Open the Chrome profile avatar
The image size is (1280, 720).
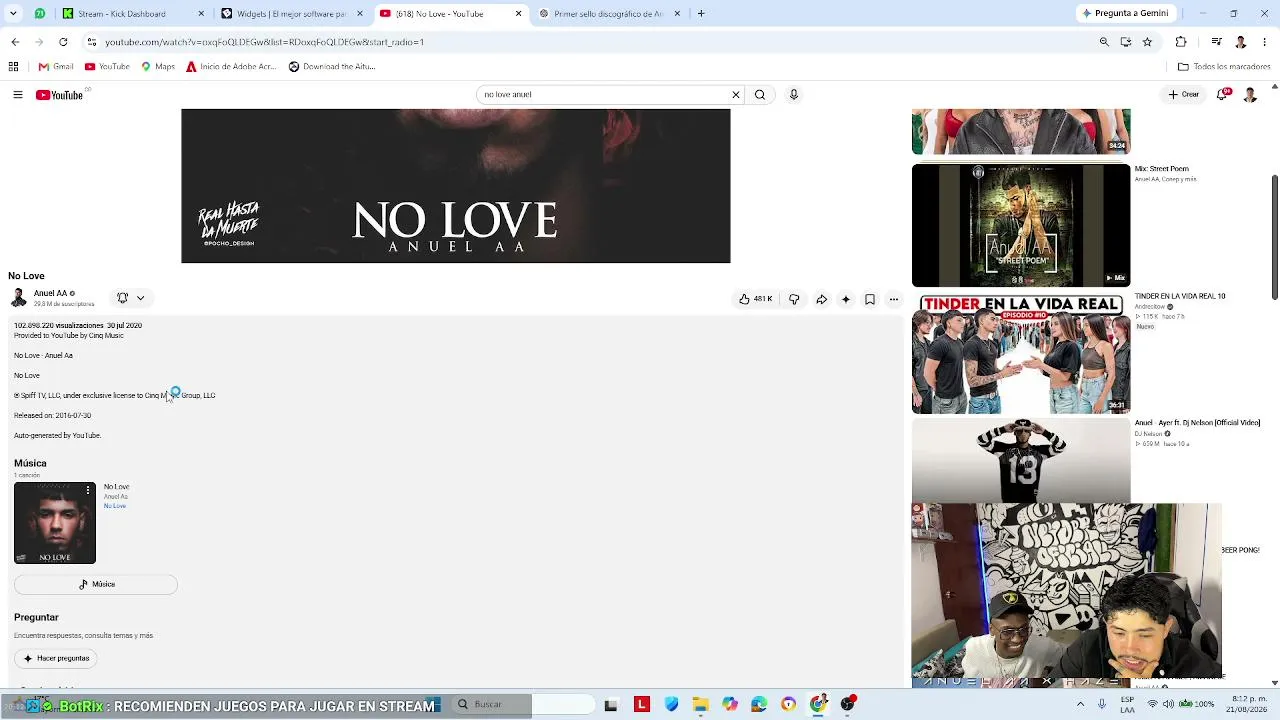tap(1240, 42)
